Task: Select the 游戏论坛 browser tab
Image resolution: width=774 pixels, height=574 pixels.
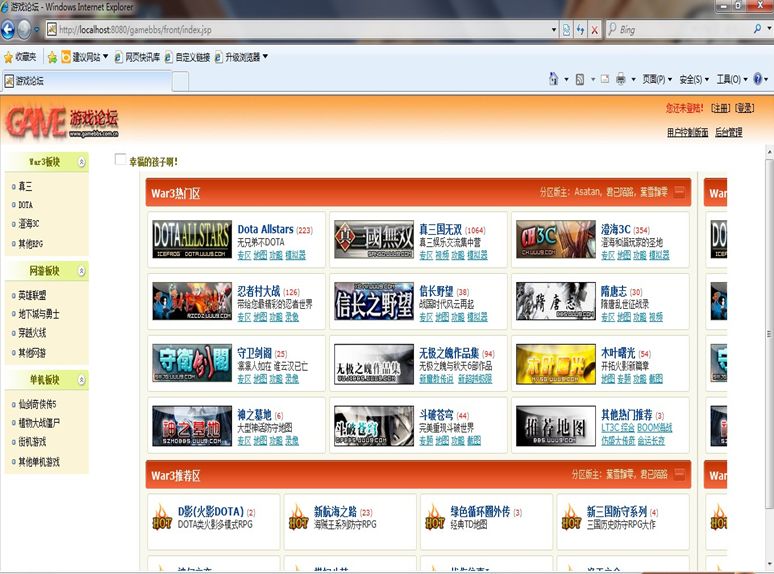Action: (86, 81)
